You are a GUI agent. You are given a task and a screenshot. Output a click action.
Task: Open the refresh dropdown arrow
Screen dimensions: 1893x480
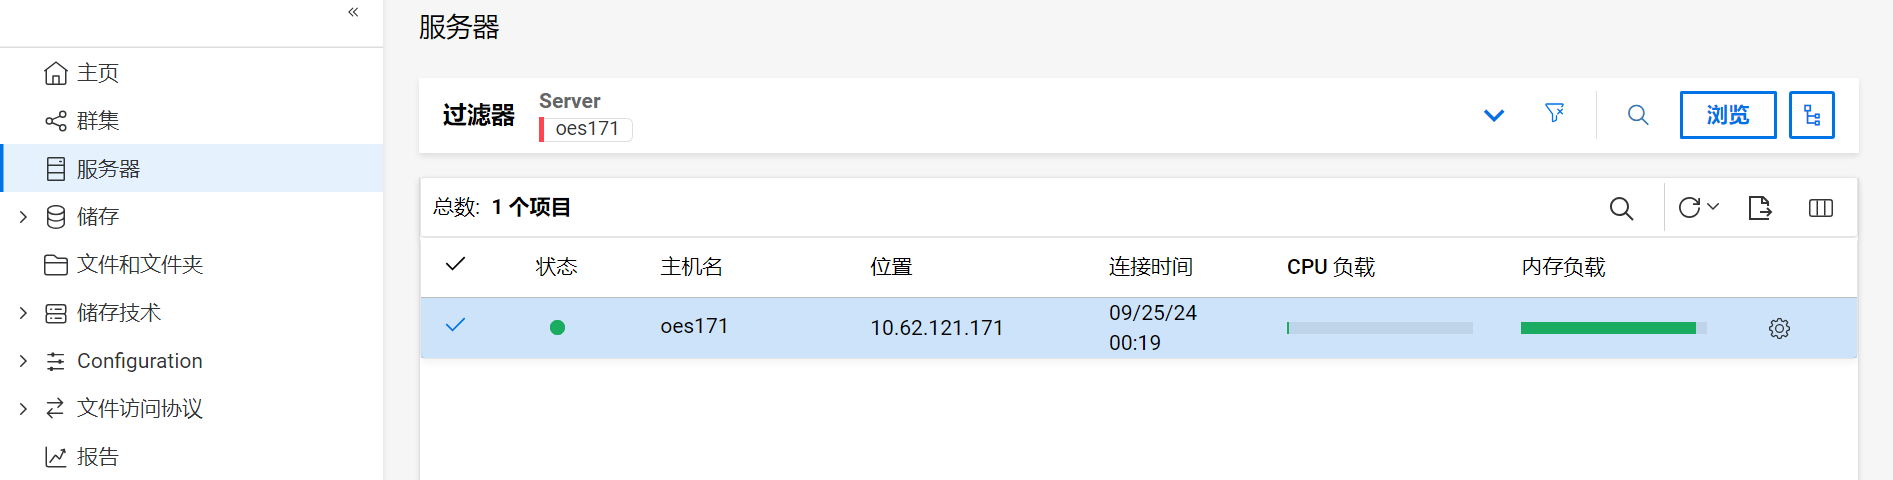point(1713,207)
